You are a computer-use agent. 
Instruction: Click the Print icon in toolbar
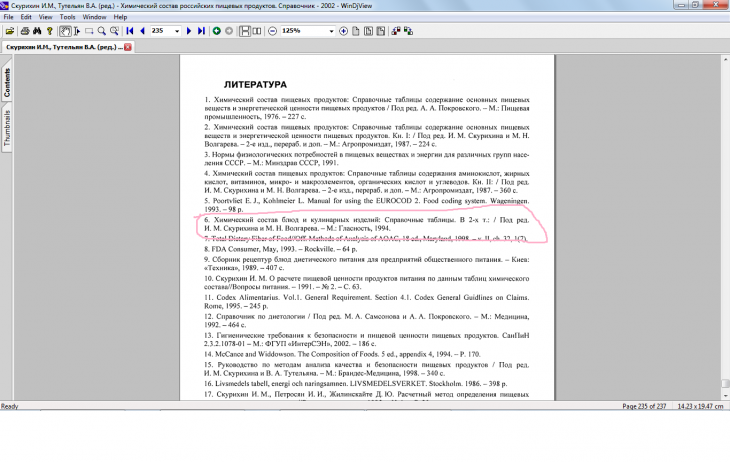24,31
